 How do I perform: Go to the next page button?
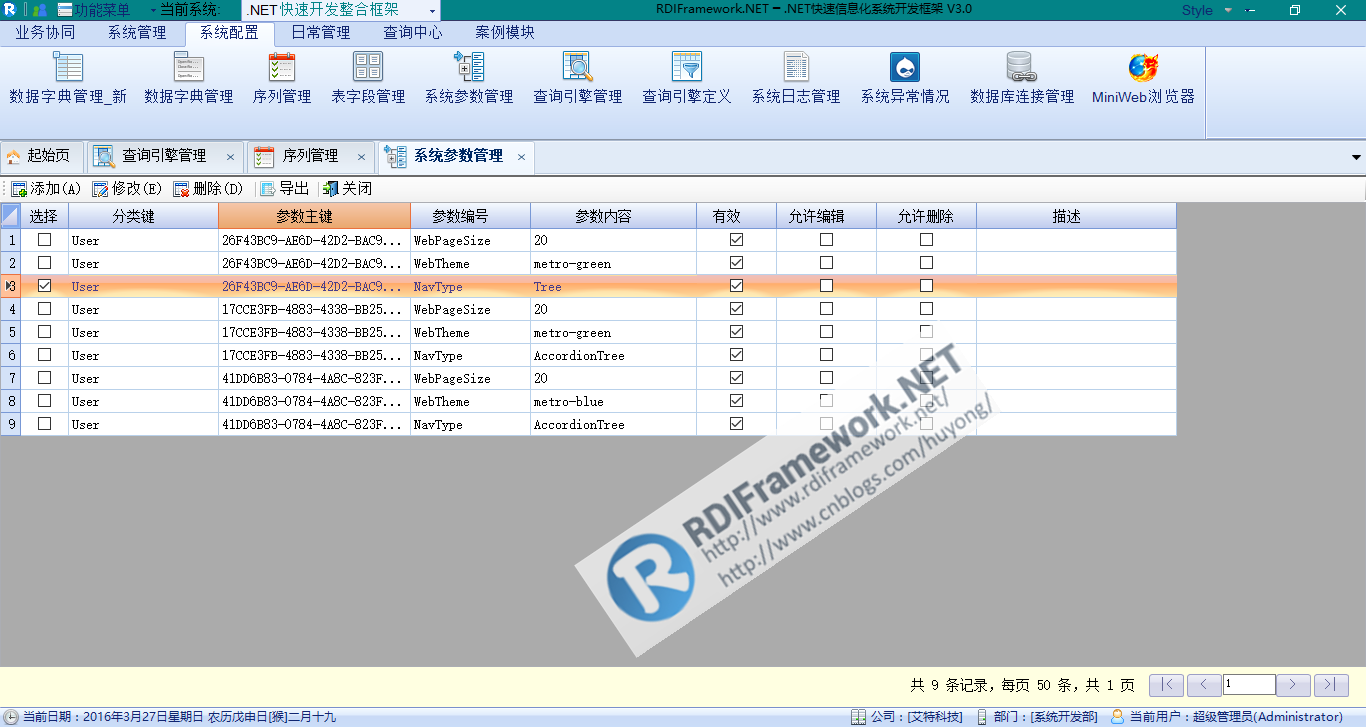tap(1294, 685)
